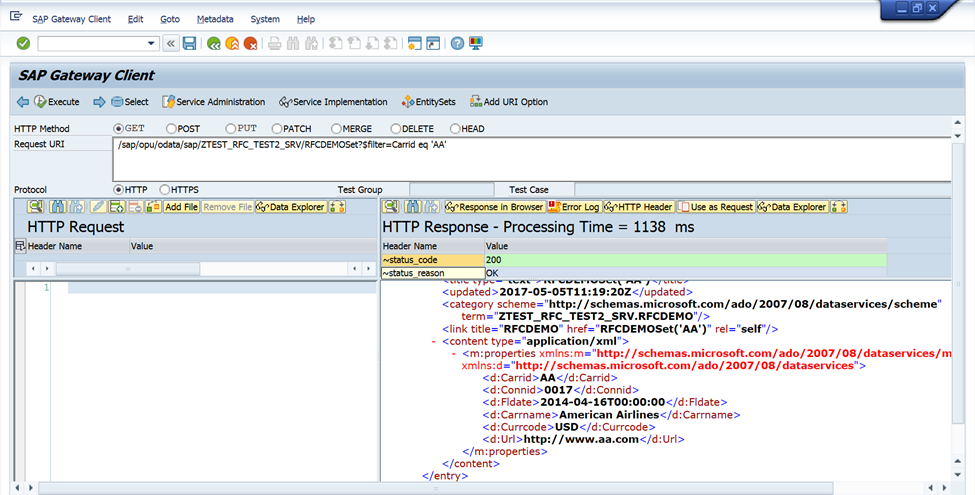Open Service Implementation
This screenshot has width=975, height=495.
[x=333, y=102]
